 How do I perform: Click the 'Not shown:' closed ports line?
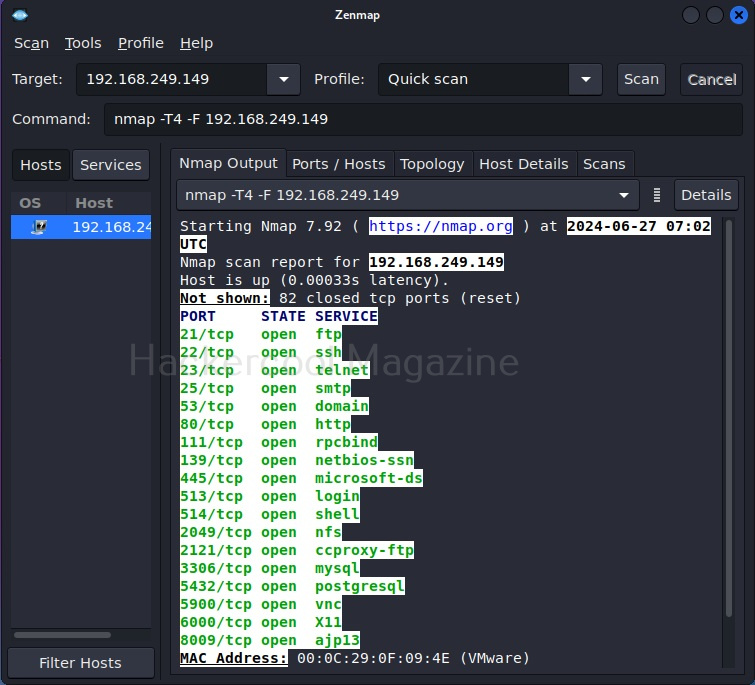pos(351,298)
